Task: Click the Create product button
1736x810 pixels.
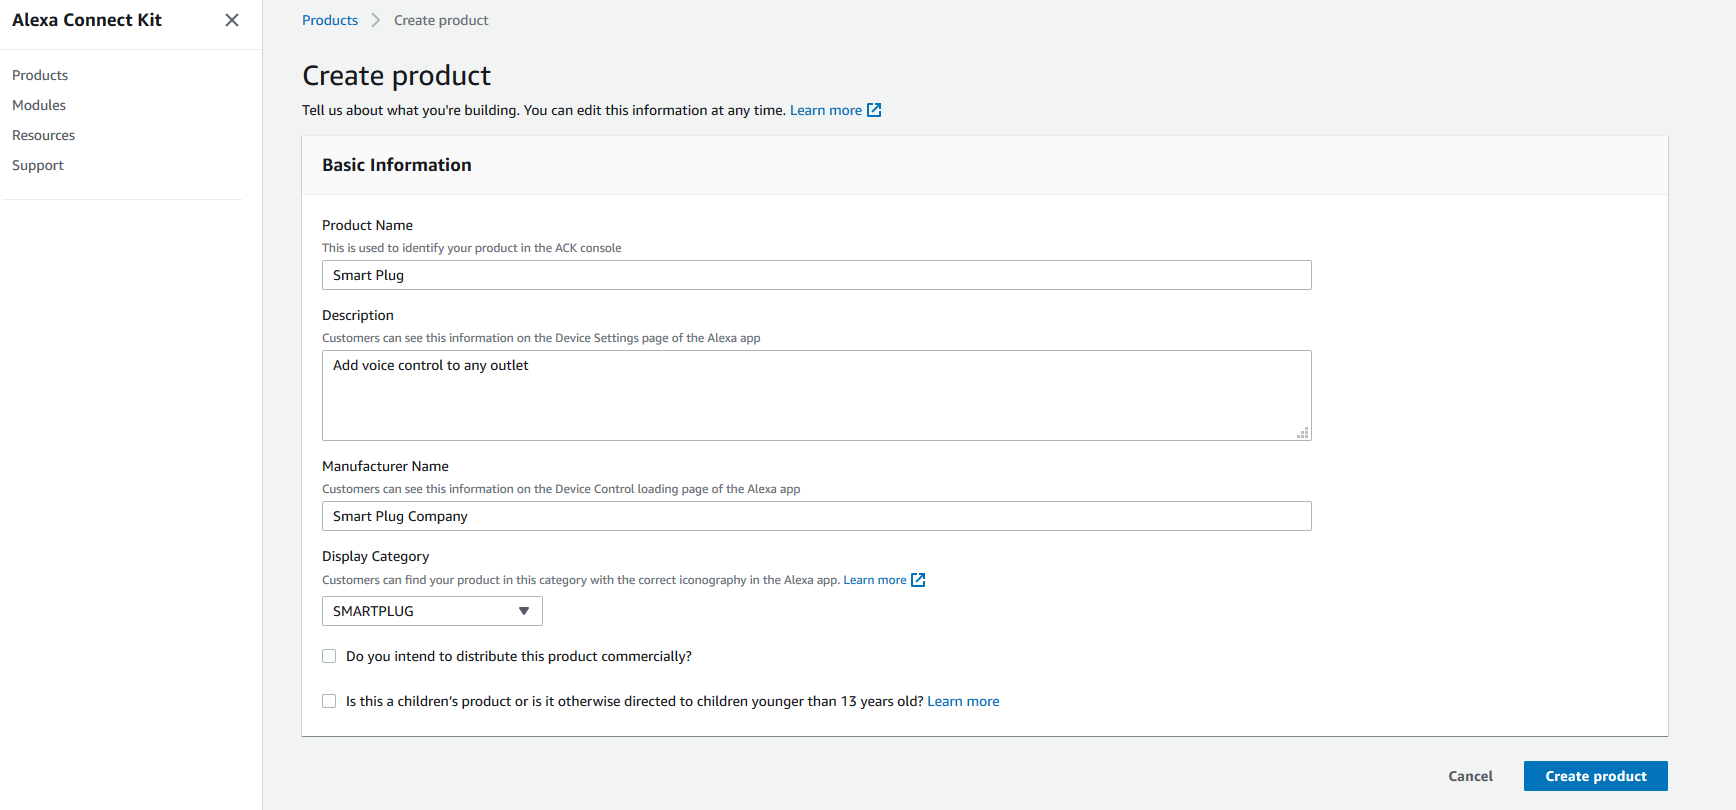Action: pyautogui.click(x=1595, y=776)
